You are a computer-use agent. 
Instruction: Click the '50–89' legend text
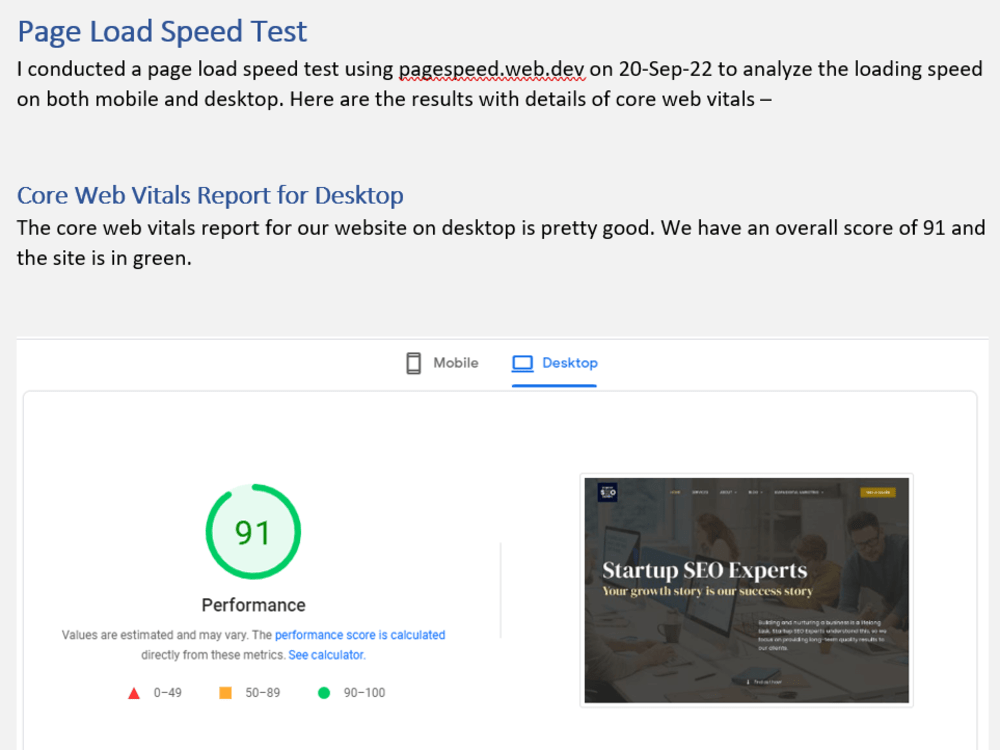[263, 693]
